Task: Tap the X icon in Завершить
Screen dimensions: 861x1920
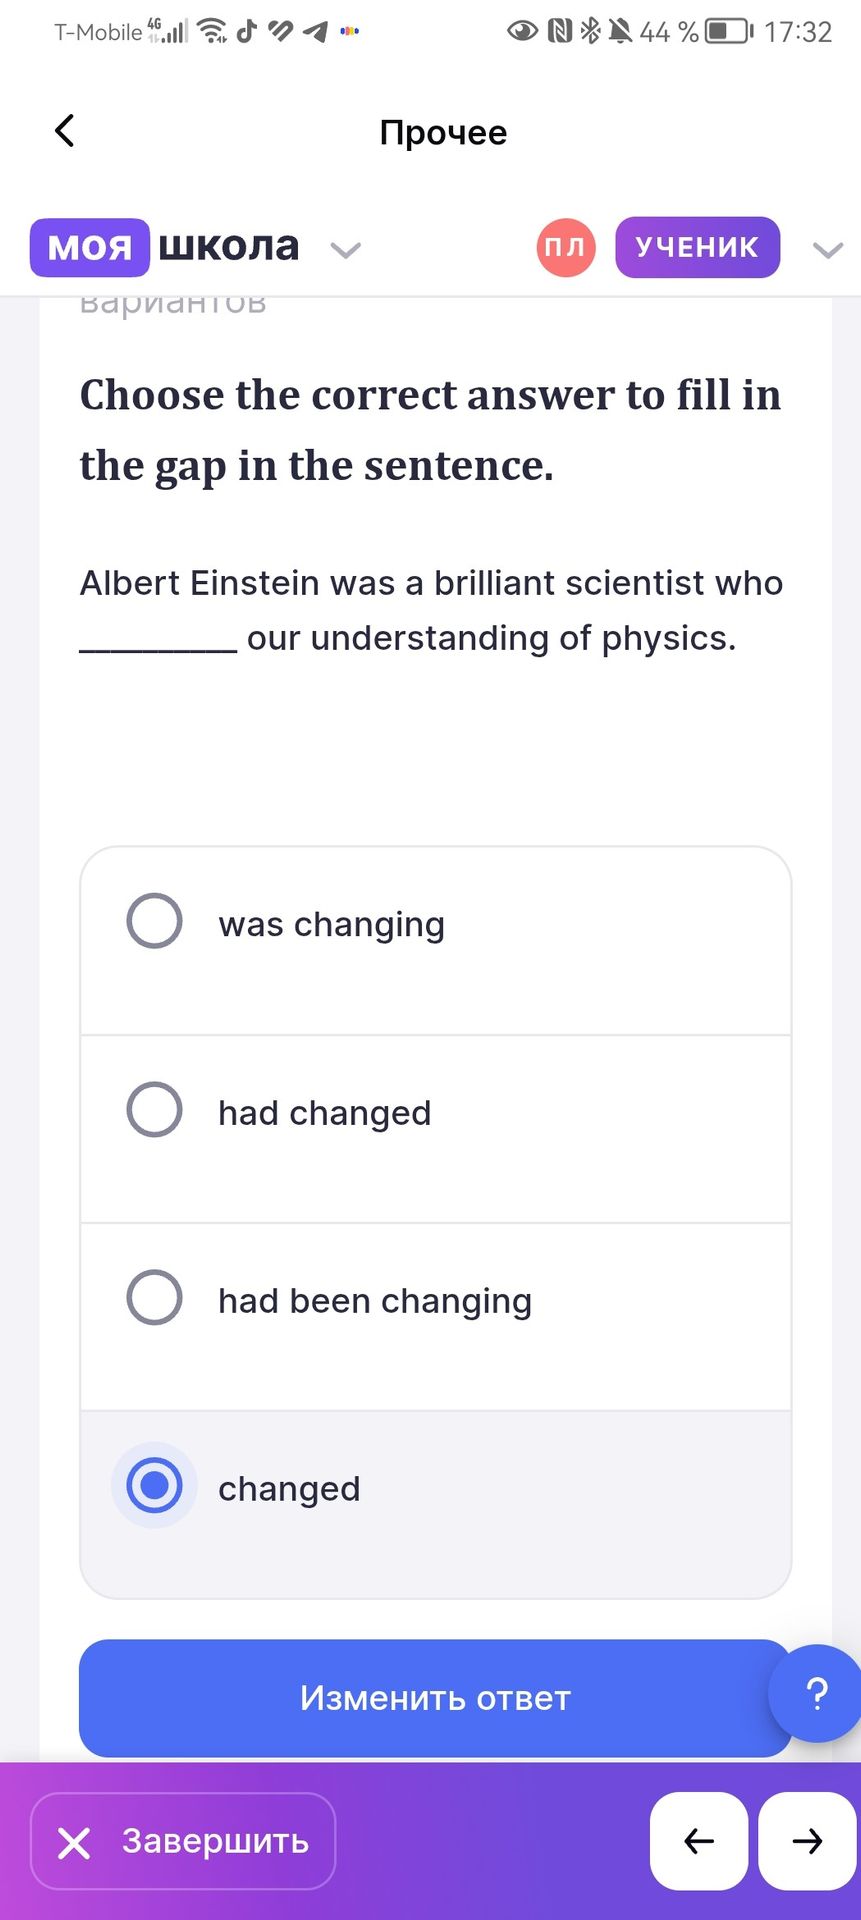Action: (74, 1842)
